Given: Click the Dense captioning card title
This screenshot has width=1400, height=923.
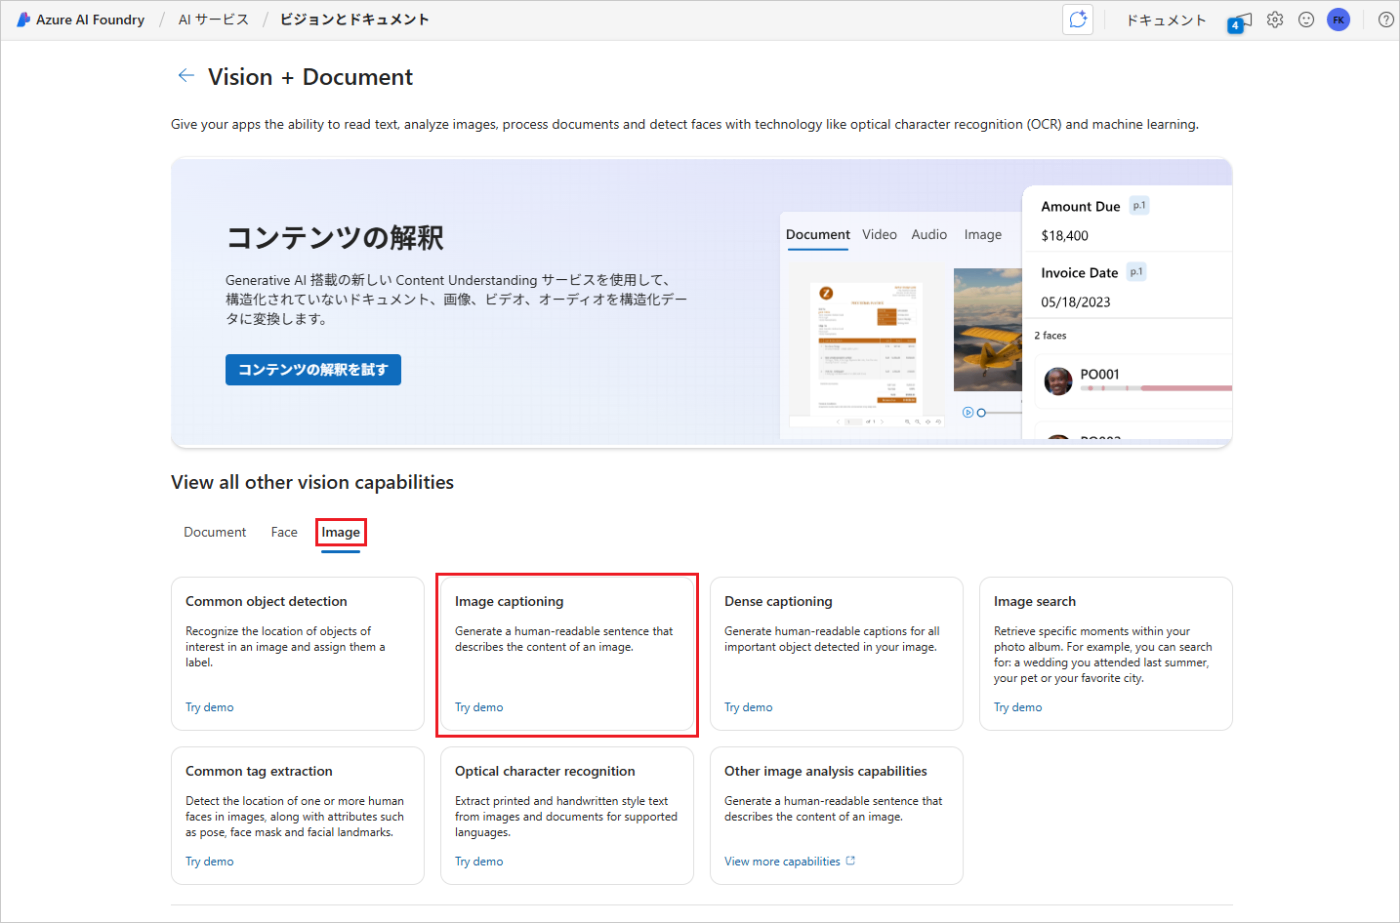Looking at the screenshot, I should click(778, 601).
